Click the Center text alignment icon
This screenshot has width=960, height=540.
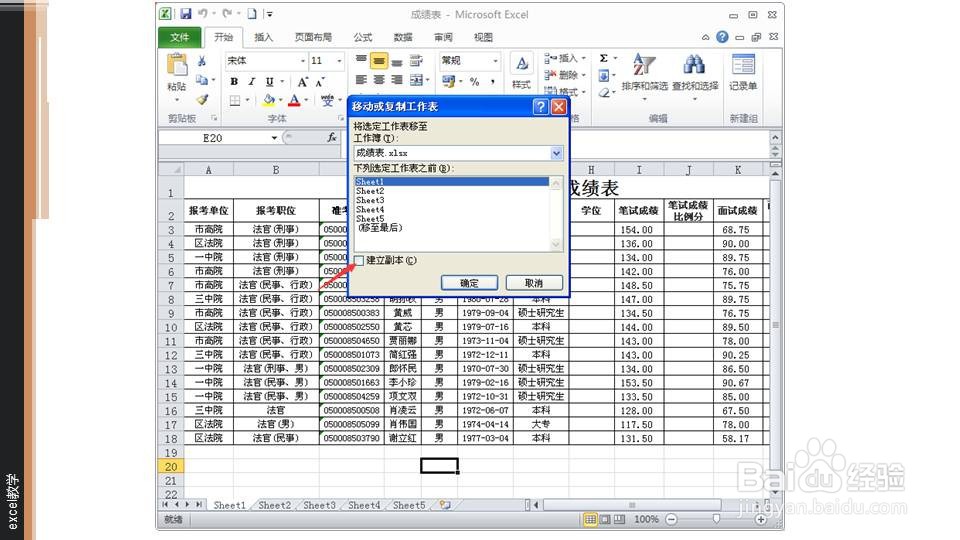coord(379,80)
